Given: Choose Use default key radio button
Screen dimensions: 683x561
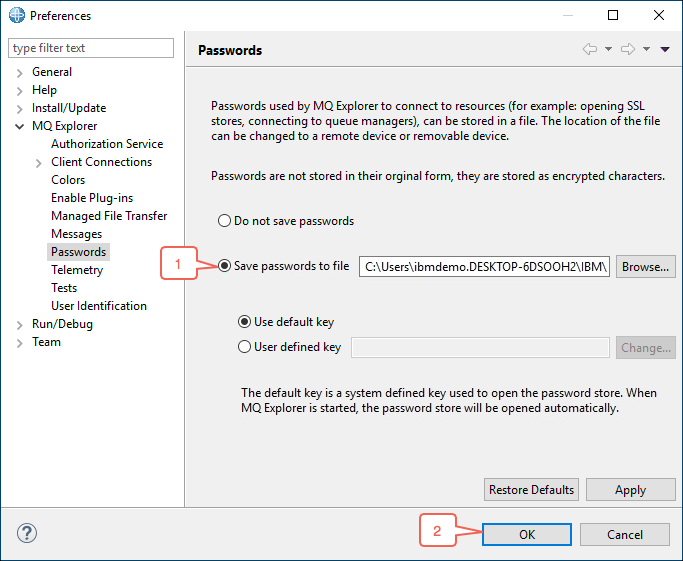Looking at the screenshot, I should click(244, 322).
